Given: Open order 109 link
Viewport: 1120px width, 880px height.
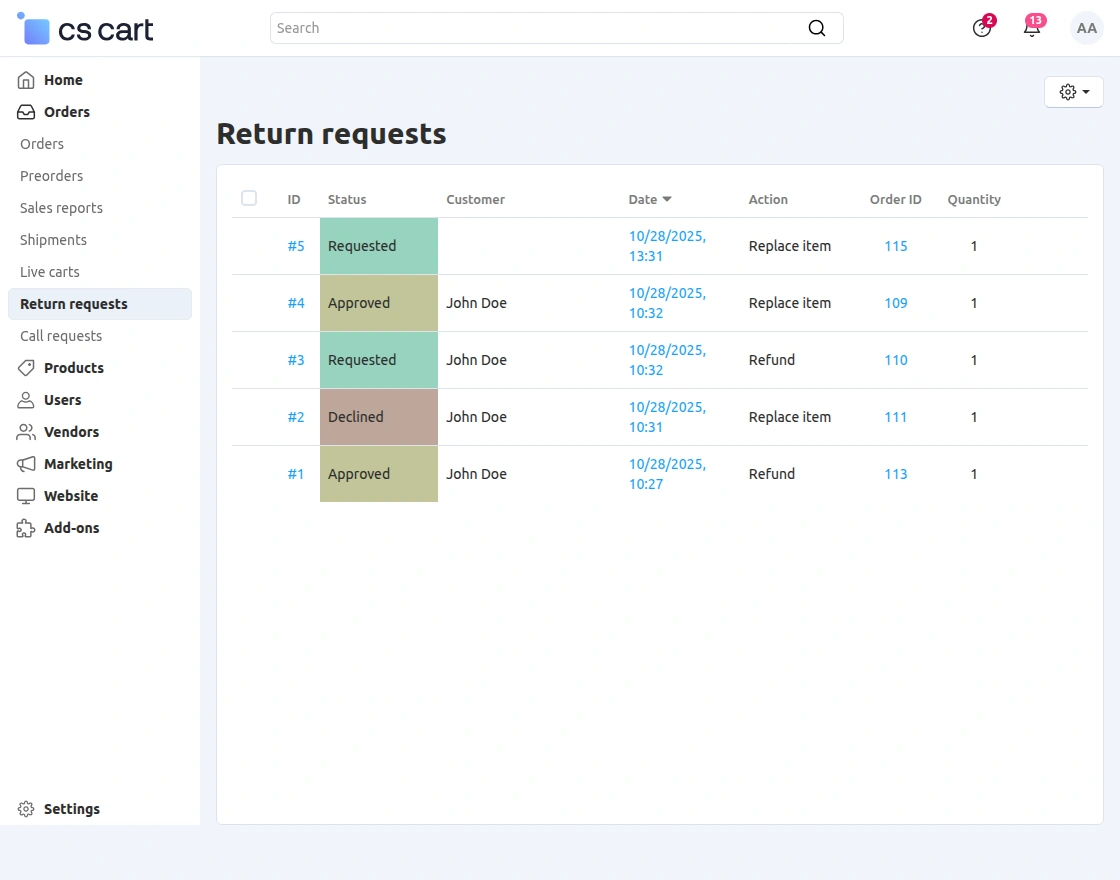Looking at the screenshot, I should coord(896,303).
